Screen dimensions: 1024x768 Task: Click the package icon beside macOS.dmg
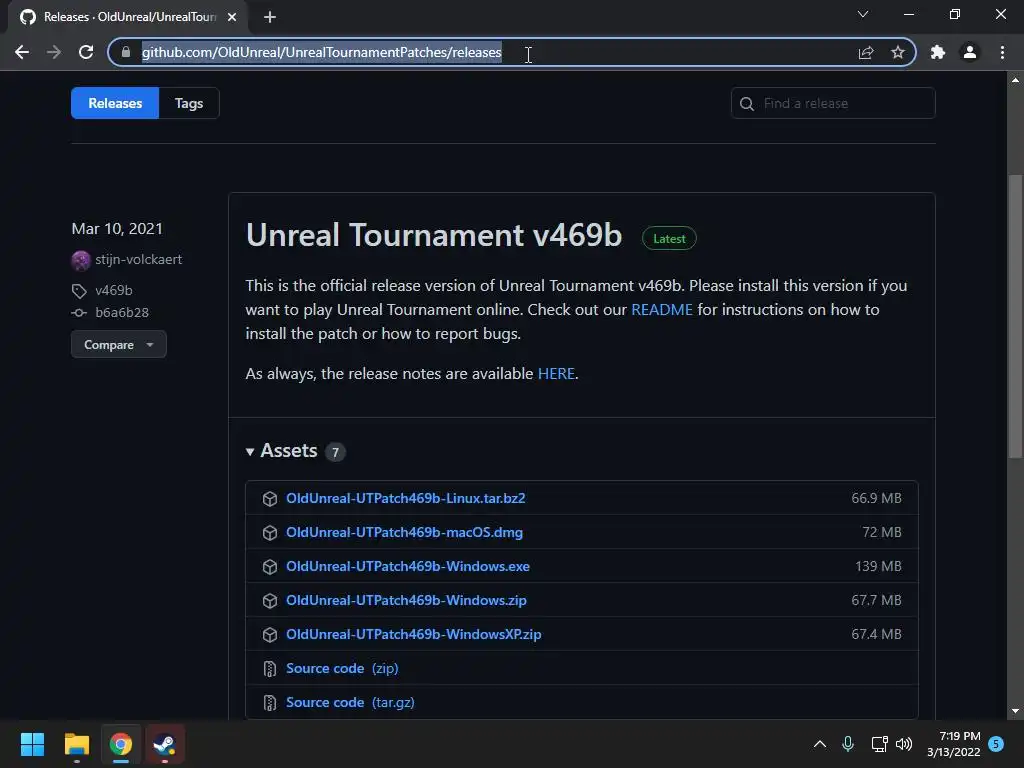pyautogui.click(x=270, y=533)
